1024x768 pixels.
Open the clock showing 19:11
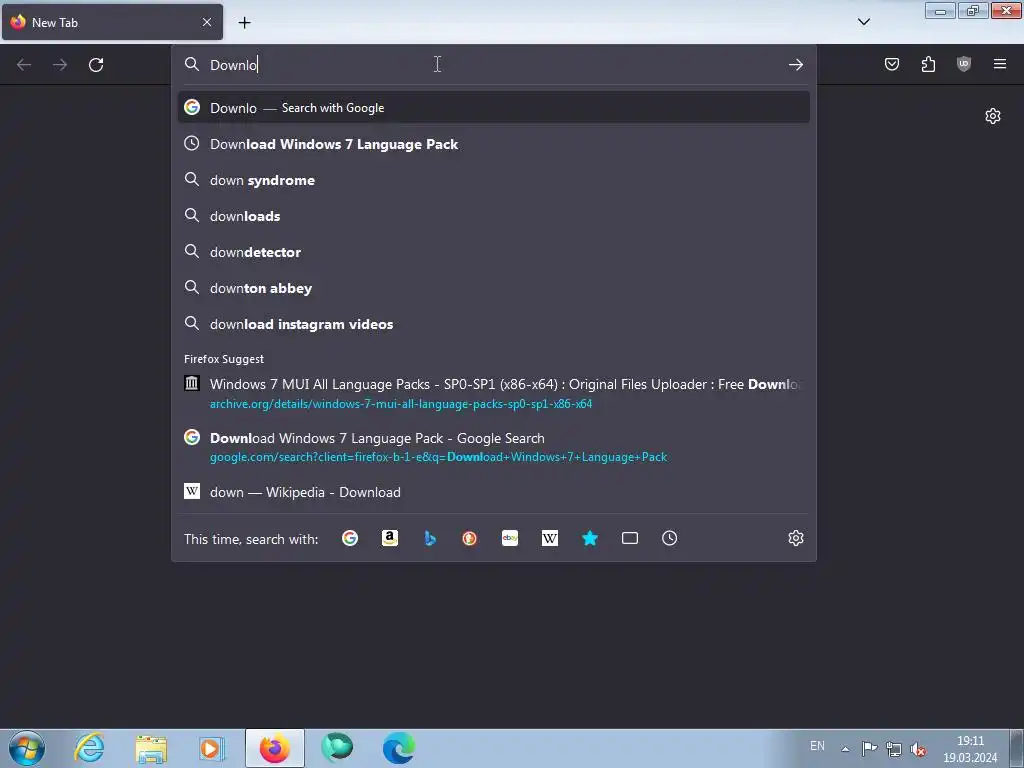970,749
